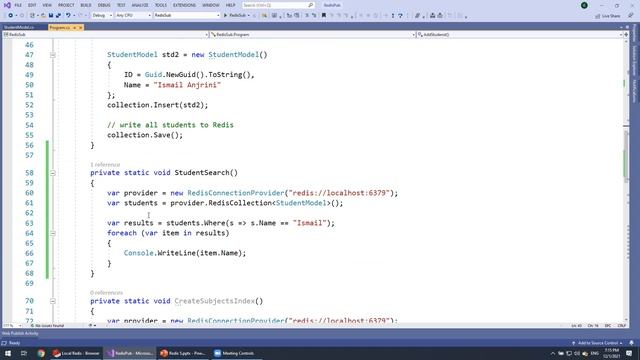Collapse the CreateSubjectsIndex method at line 70
The image size is (640, 360).
tap(53, 301)
